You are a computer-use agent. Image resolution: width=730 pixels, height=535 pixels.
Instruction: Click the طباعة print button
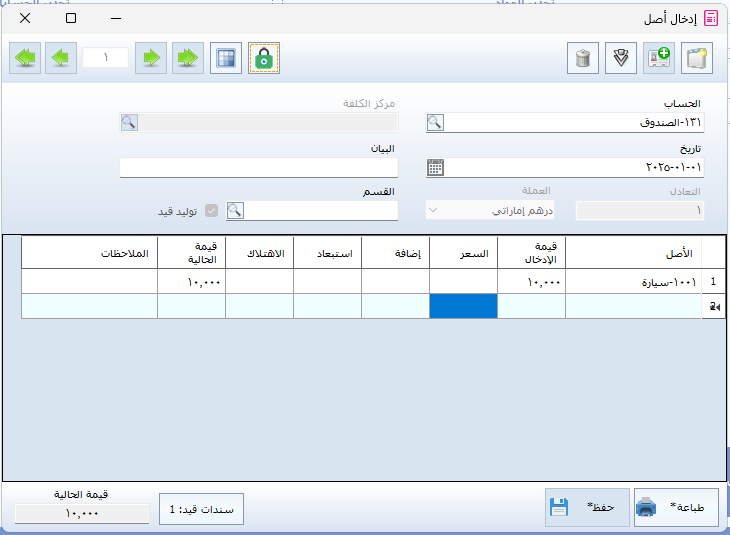pyautogui.click(x=677, y=507)
